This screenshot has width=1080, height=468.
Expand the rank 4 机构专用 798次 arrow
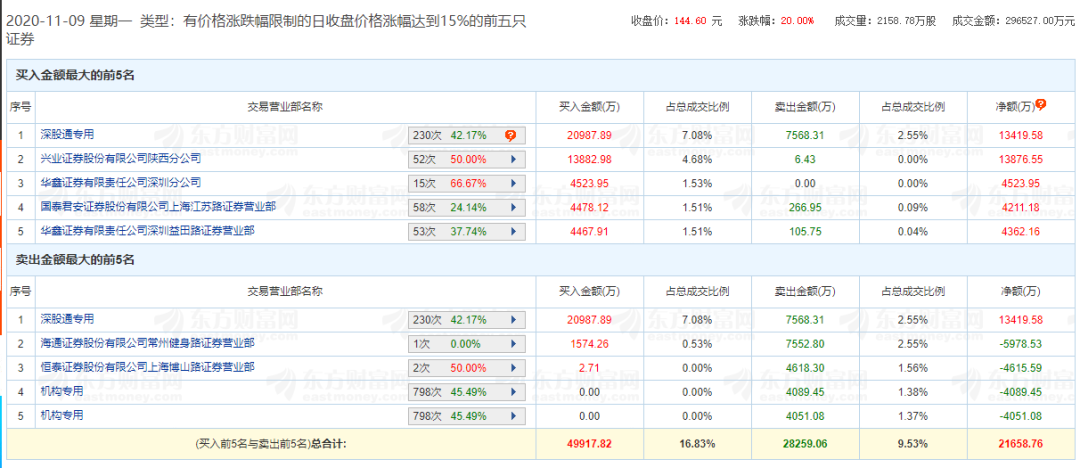pos(513,392)
